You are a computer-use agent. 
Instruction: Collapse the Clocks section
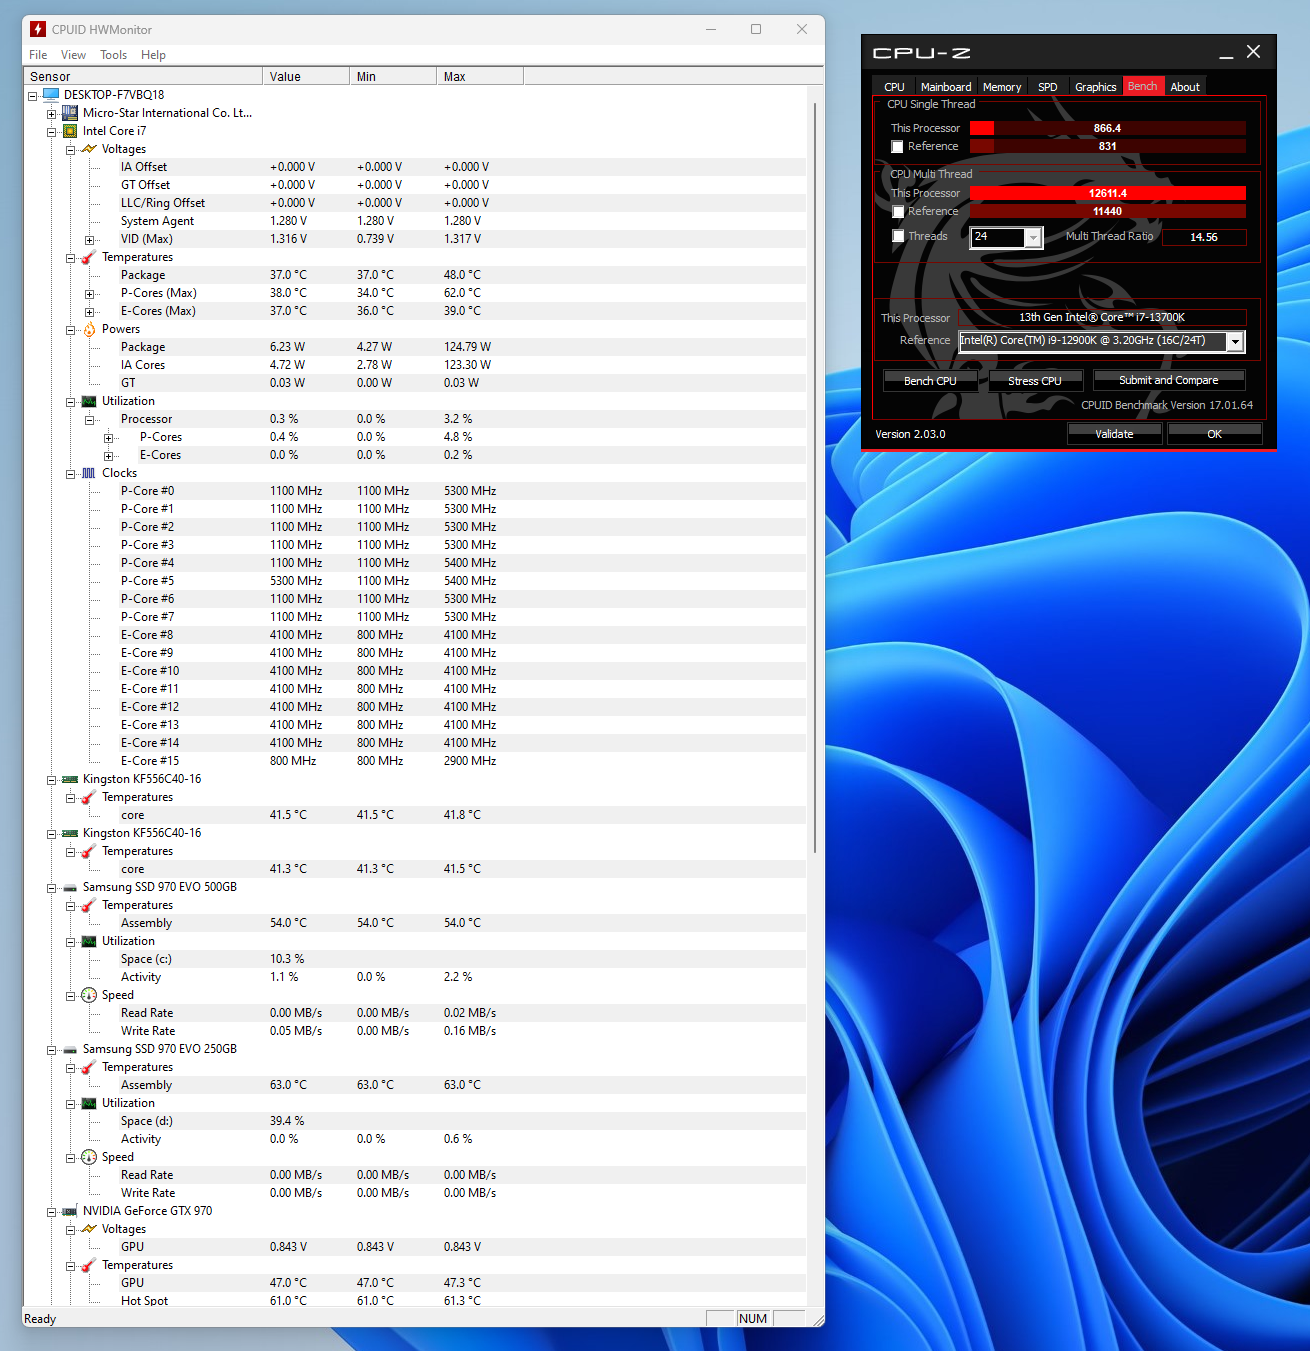[x=70, y=474]
